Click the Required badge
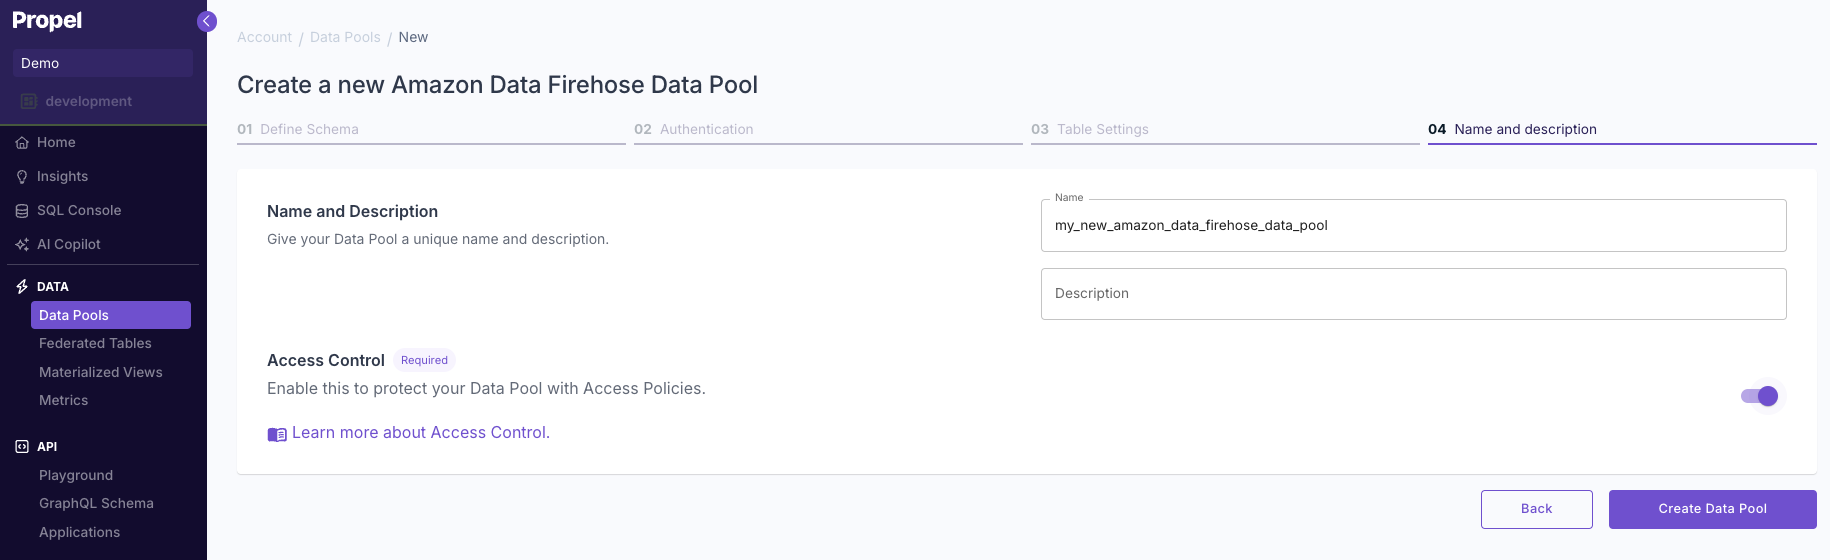 pos(424,360)
